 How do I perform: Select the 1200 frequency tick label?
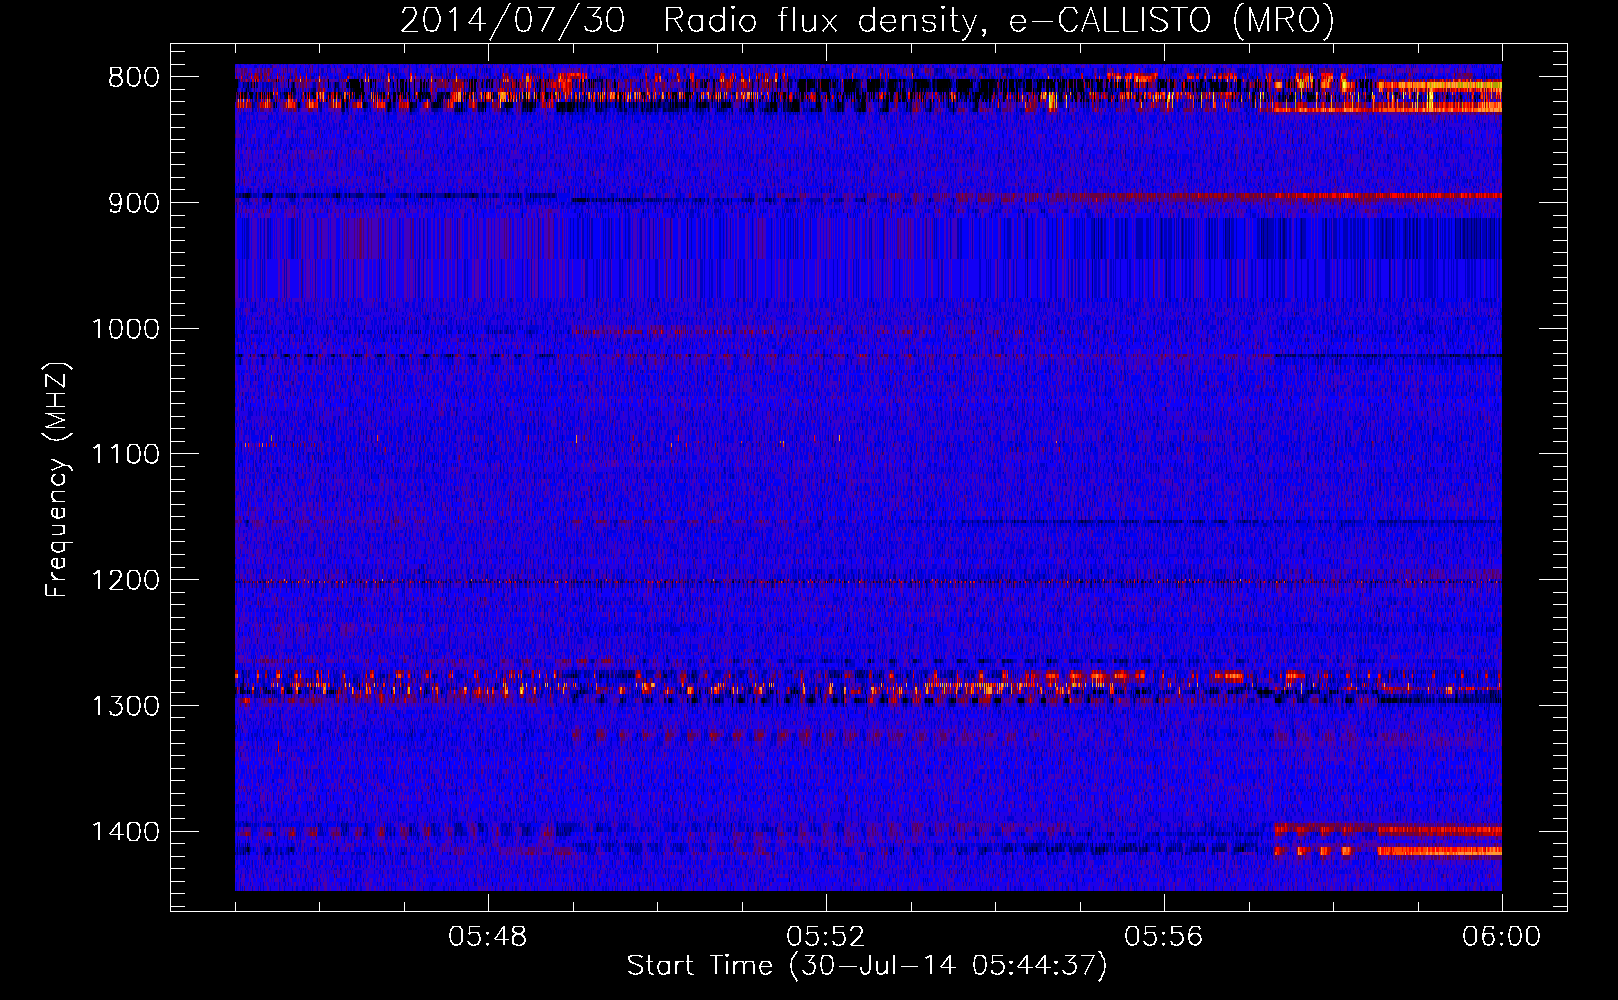[x=125, y=581]
